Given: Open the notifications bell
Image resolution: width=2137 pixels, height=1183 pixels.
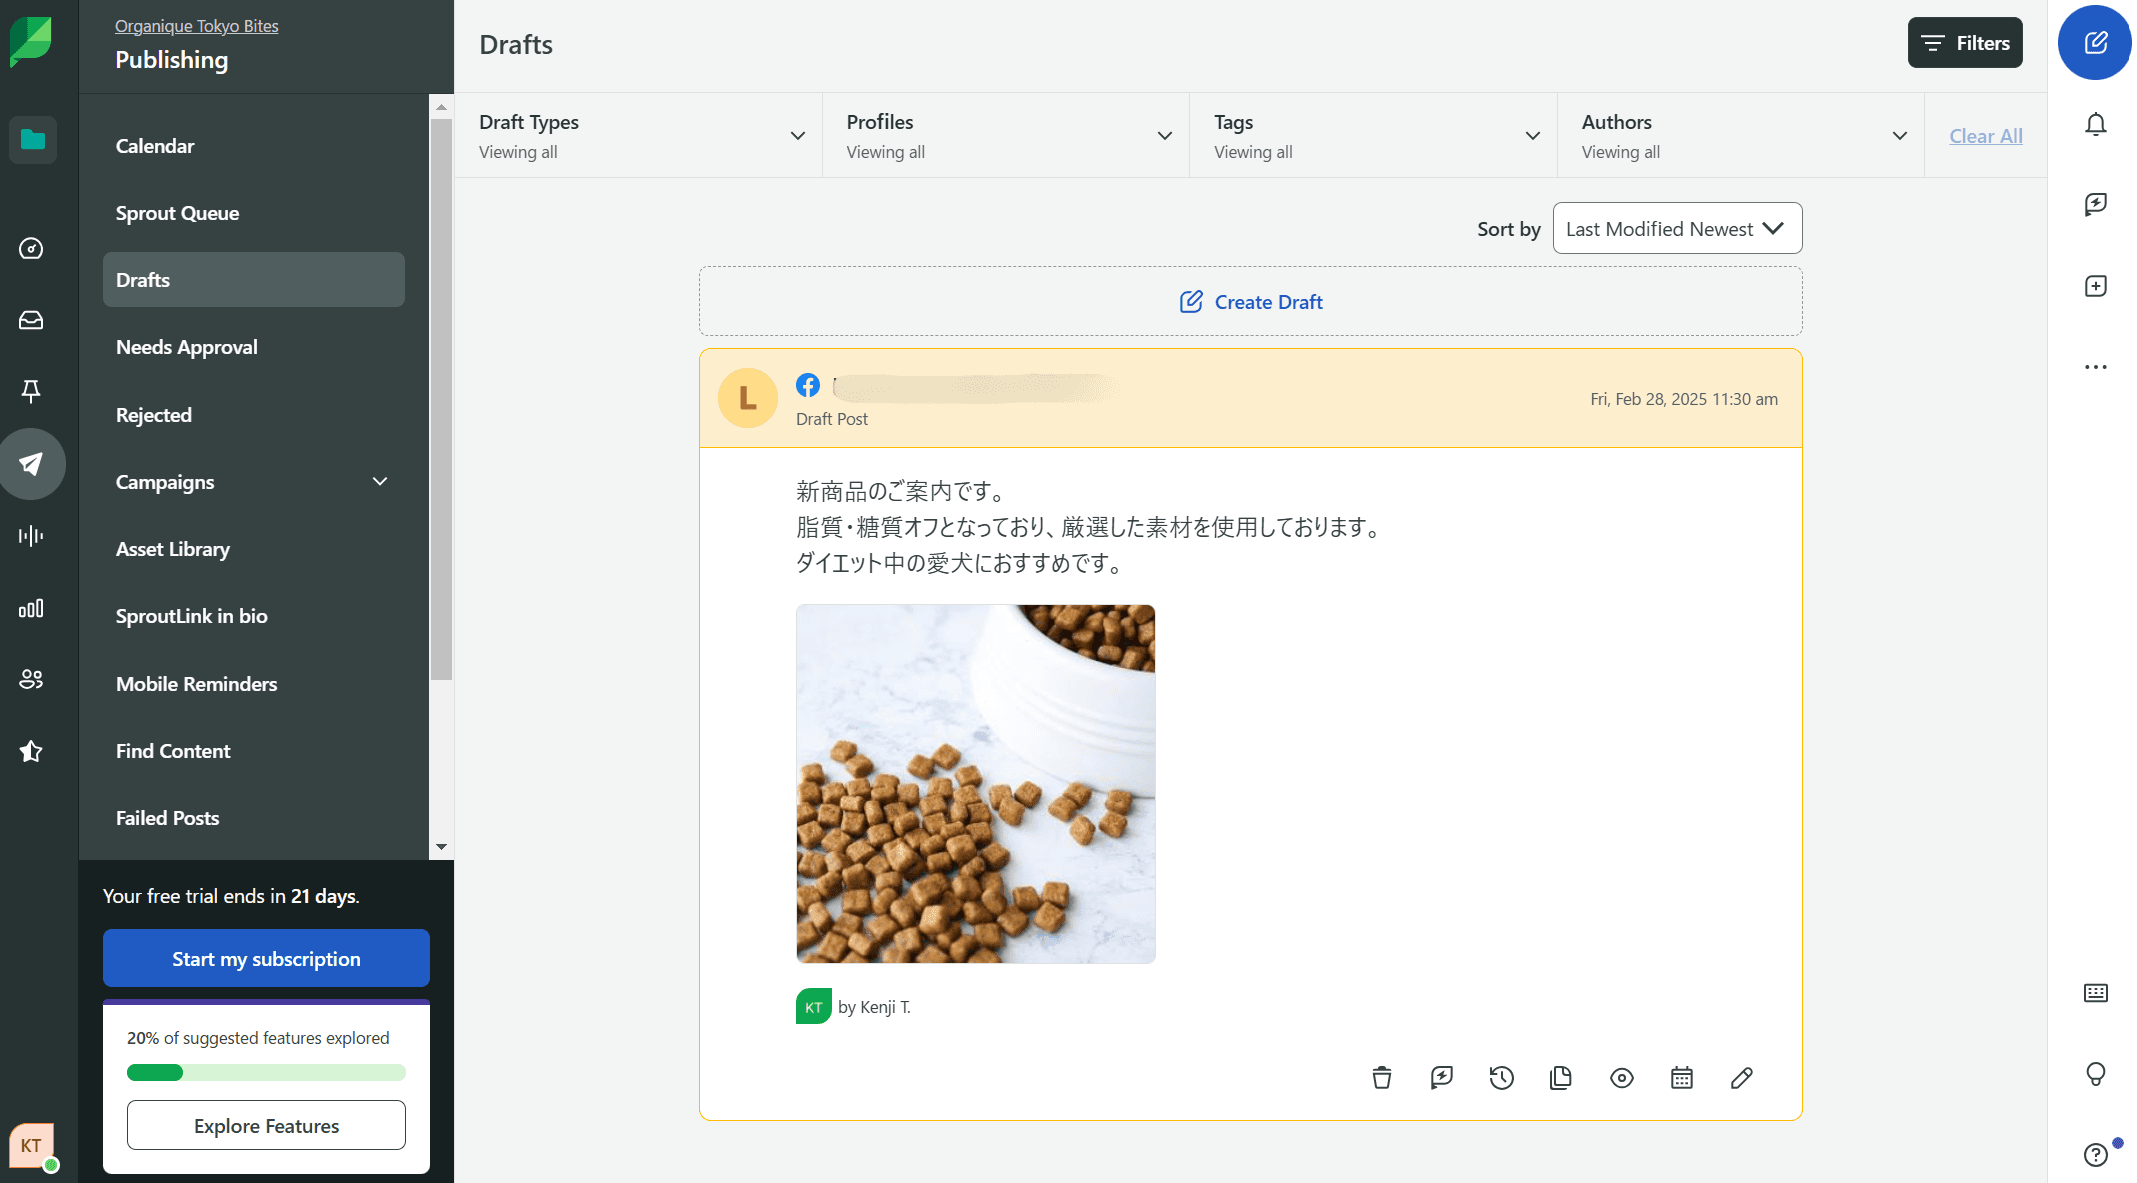Looking at the screenshot, I should [x=2095, y=124].
